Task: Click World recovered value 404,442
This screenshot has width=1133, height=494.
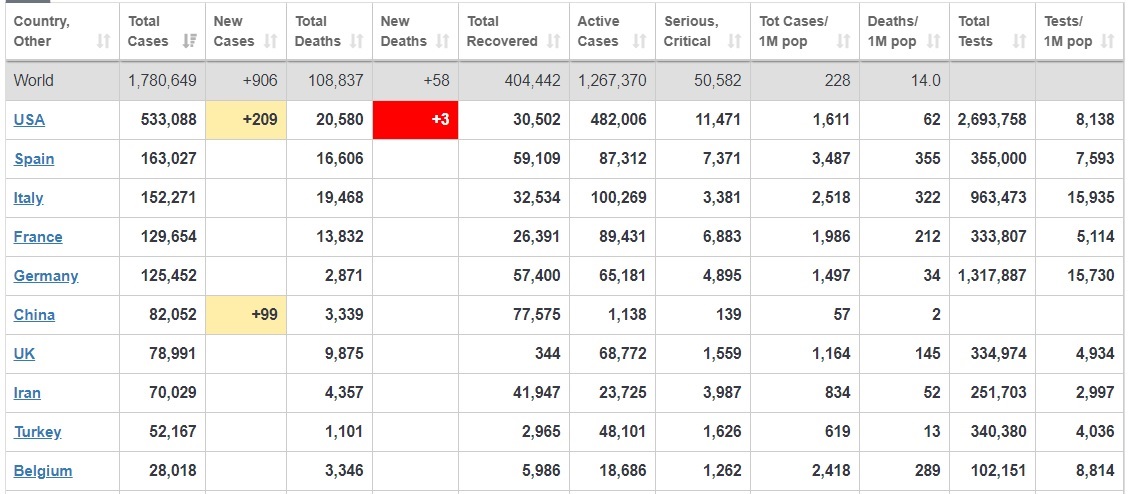Action: pos(533,80)
